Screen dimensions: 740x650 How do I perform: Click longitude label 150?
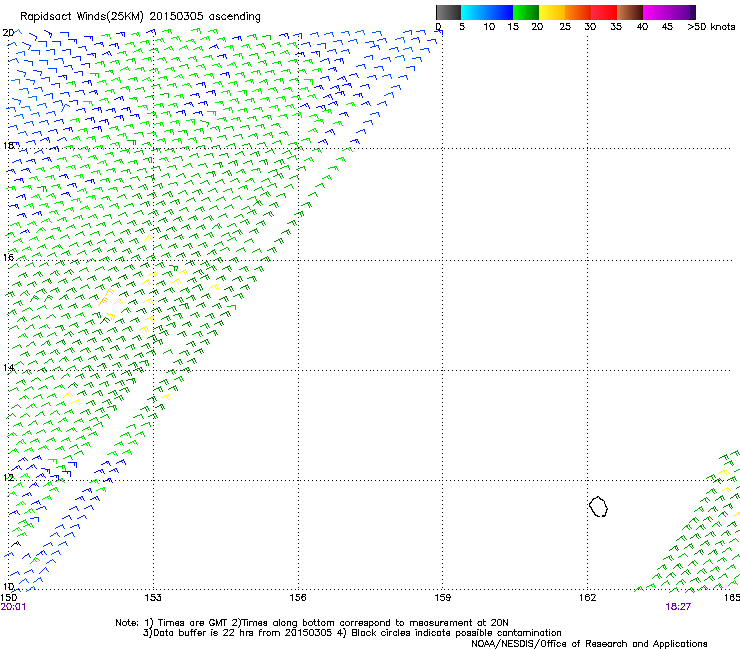[x=8, y=598]
